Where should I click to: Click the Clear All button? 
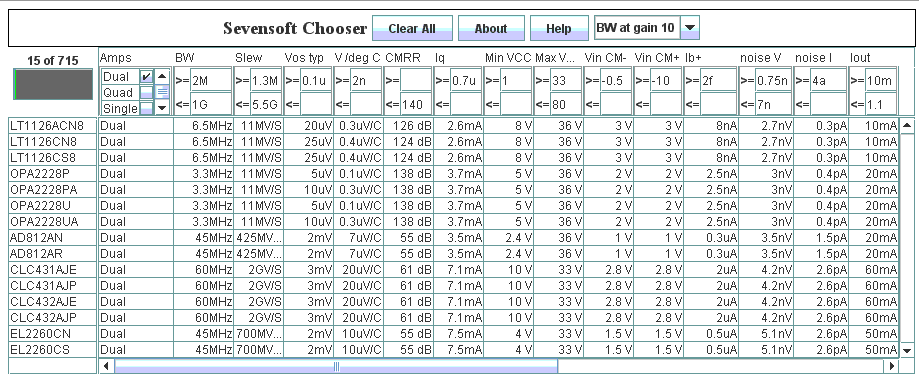(x=412, y=28)
